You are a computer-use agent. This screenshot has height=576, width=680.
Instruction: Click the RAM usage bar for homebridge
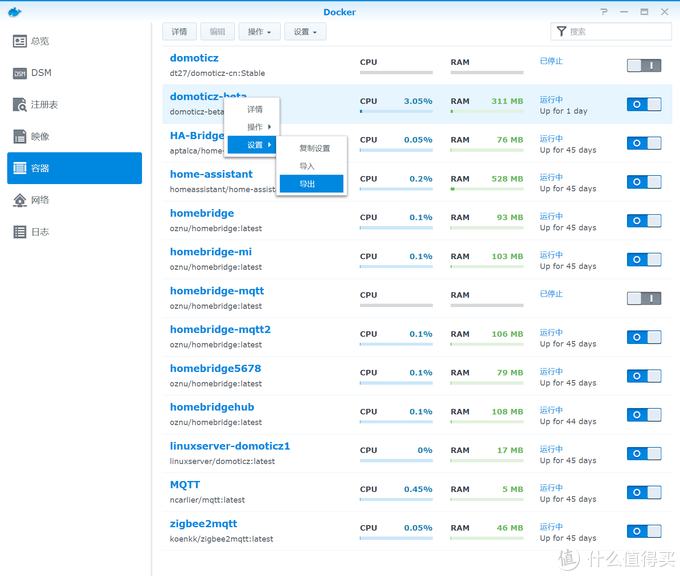(486, 227)
